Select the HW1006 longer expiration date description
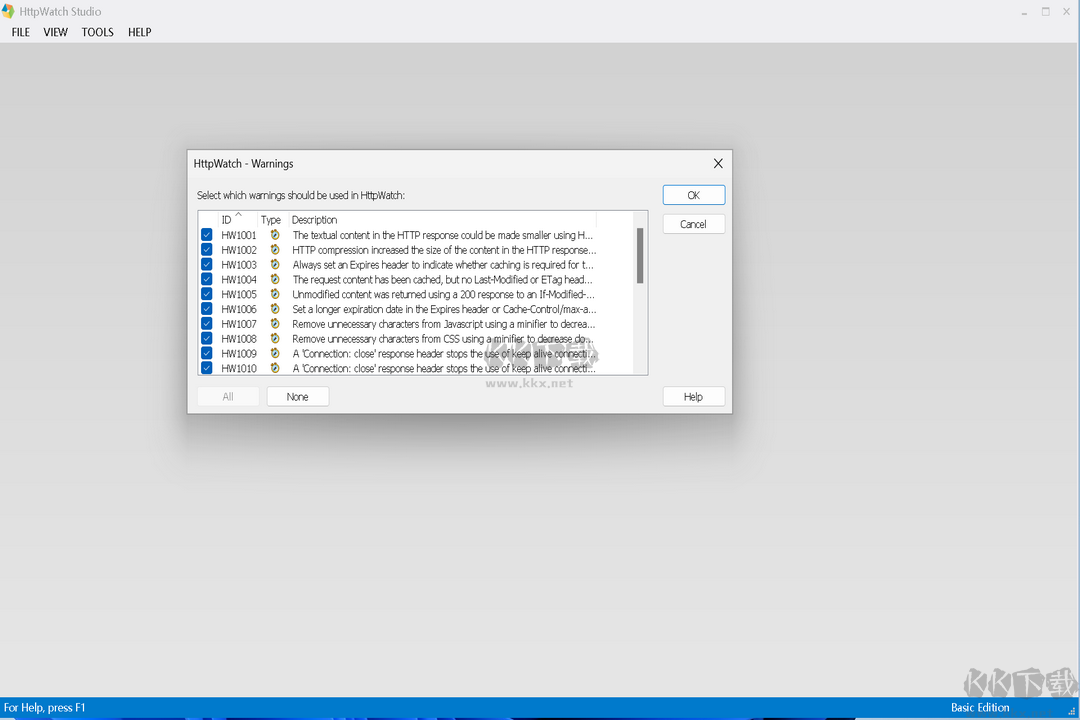 [444, 309]
